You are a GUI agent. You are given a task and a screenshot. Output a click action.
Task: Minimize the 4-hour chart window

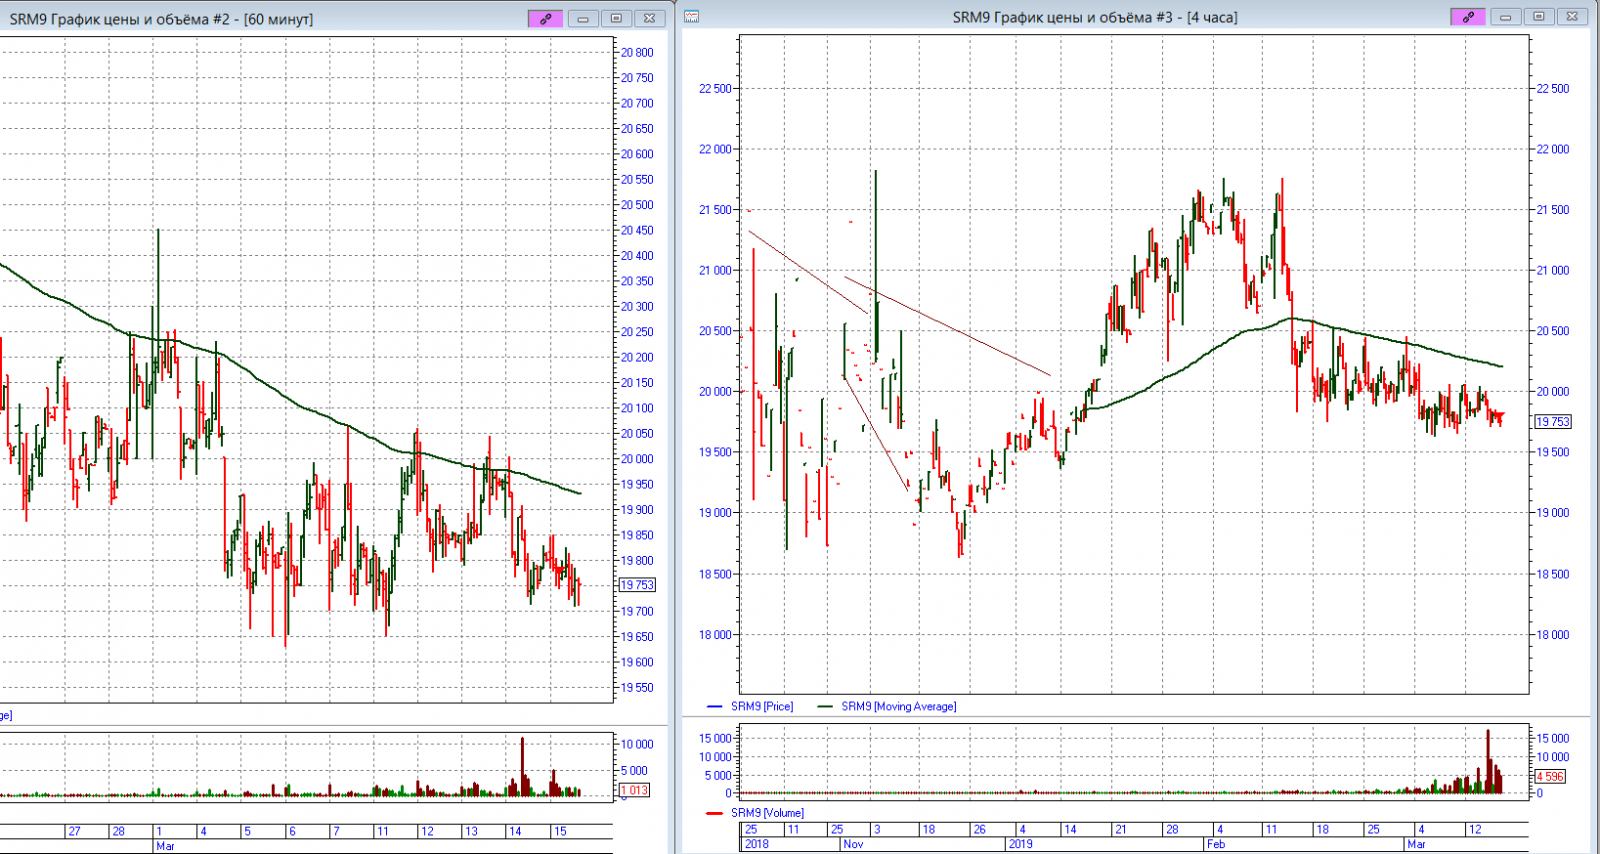(x=1505, y=17)
